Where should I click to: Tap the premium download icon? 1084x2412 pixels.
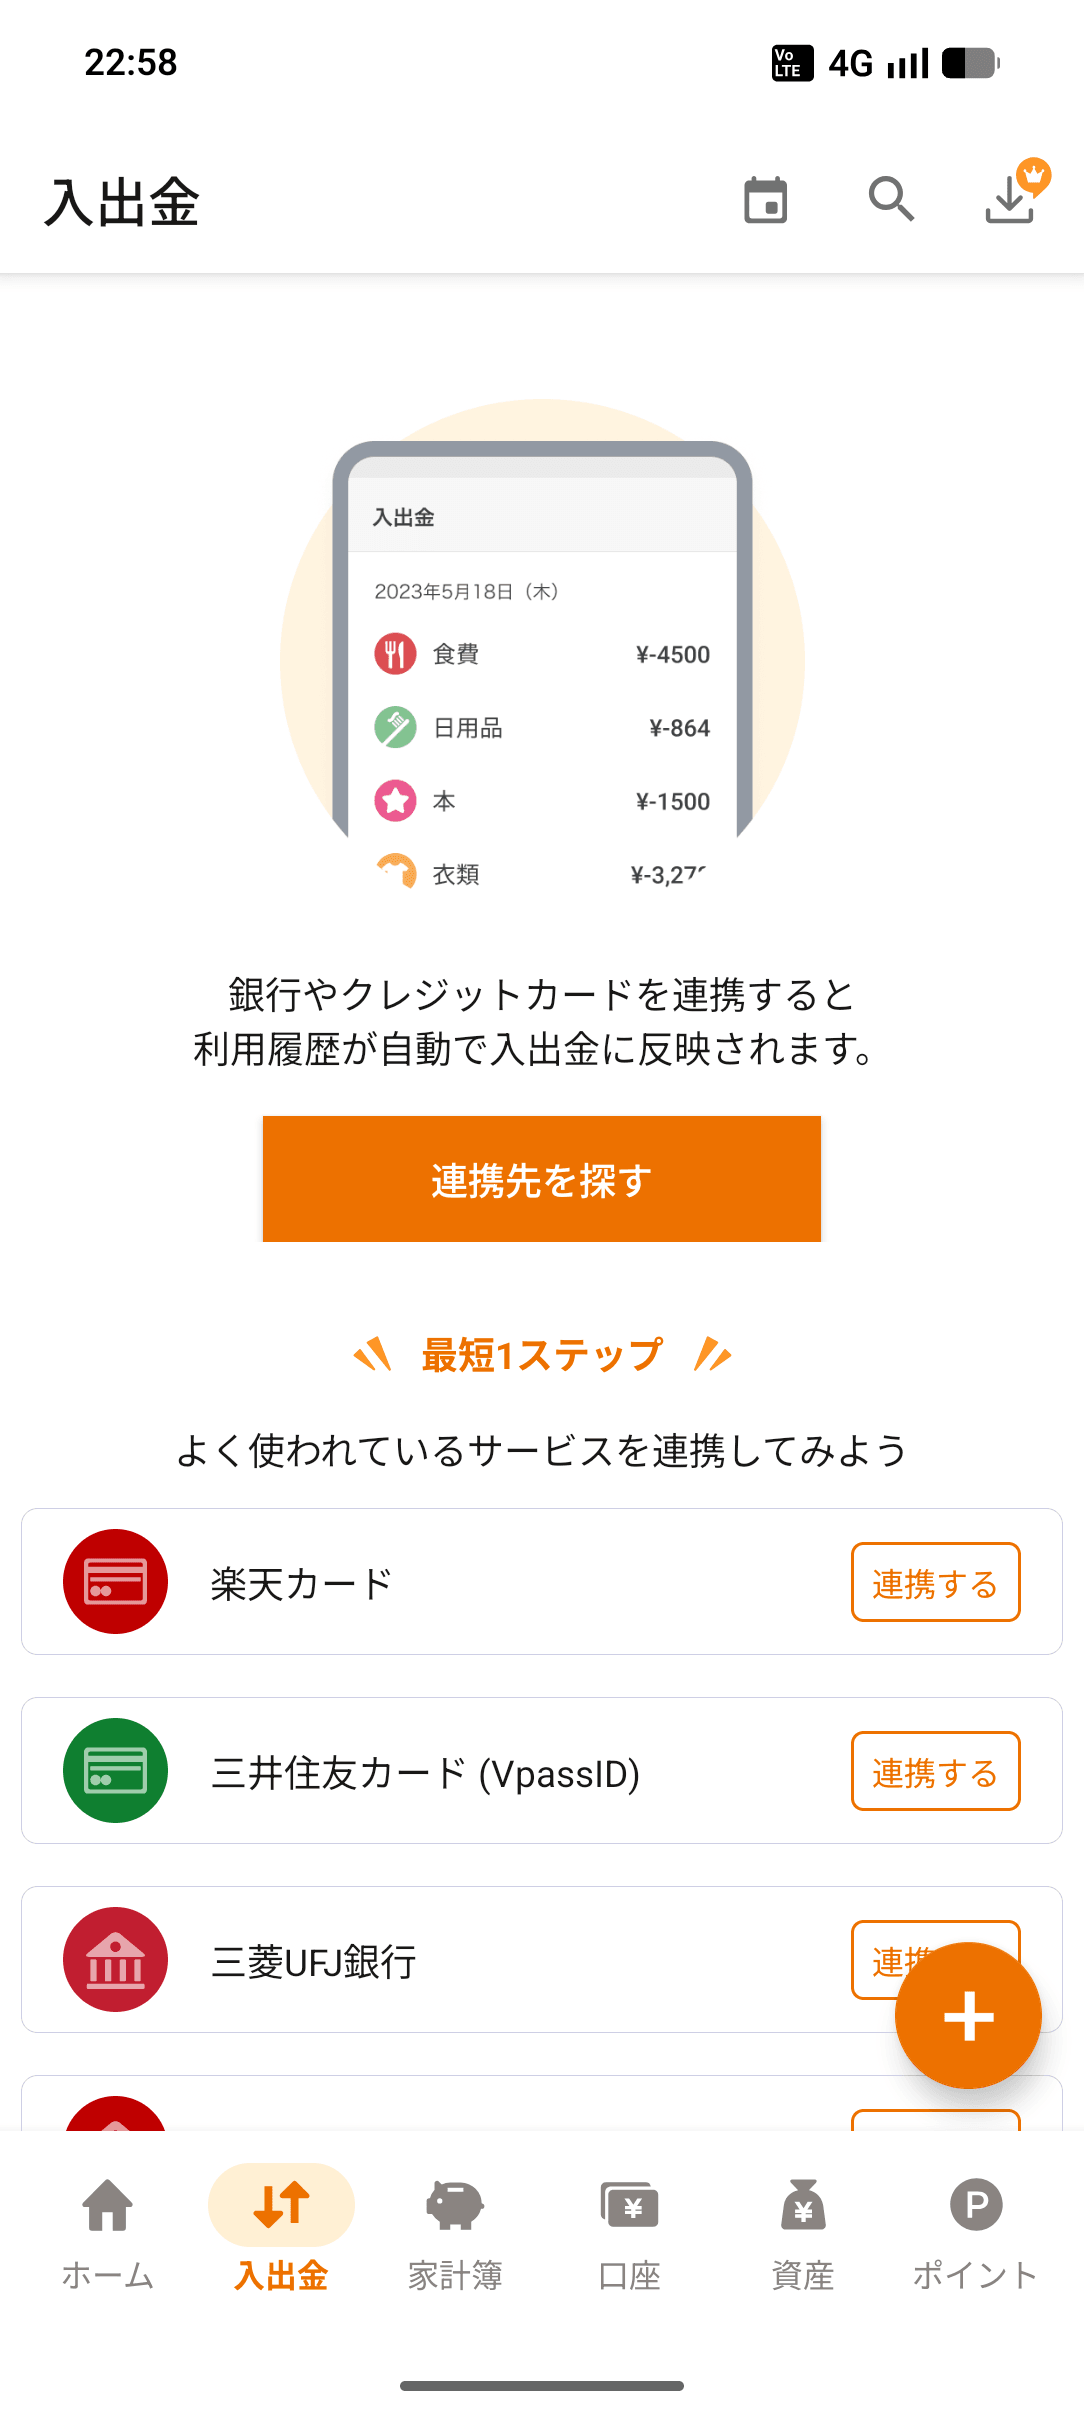(x=1012, y=197)
